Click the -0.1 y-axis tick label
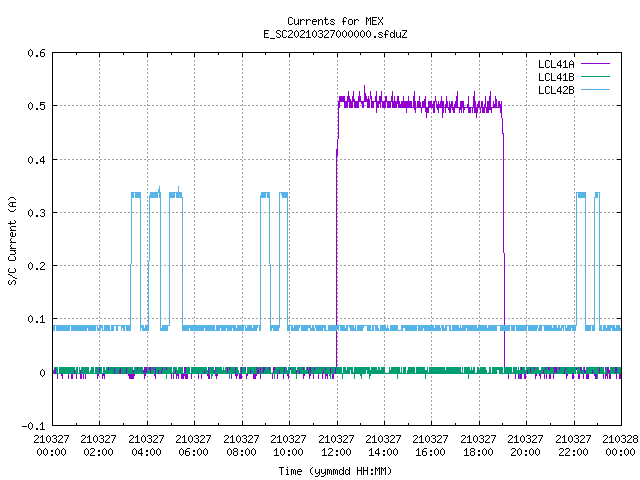 pyautogui.click(x=33, y=426)
